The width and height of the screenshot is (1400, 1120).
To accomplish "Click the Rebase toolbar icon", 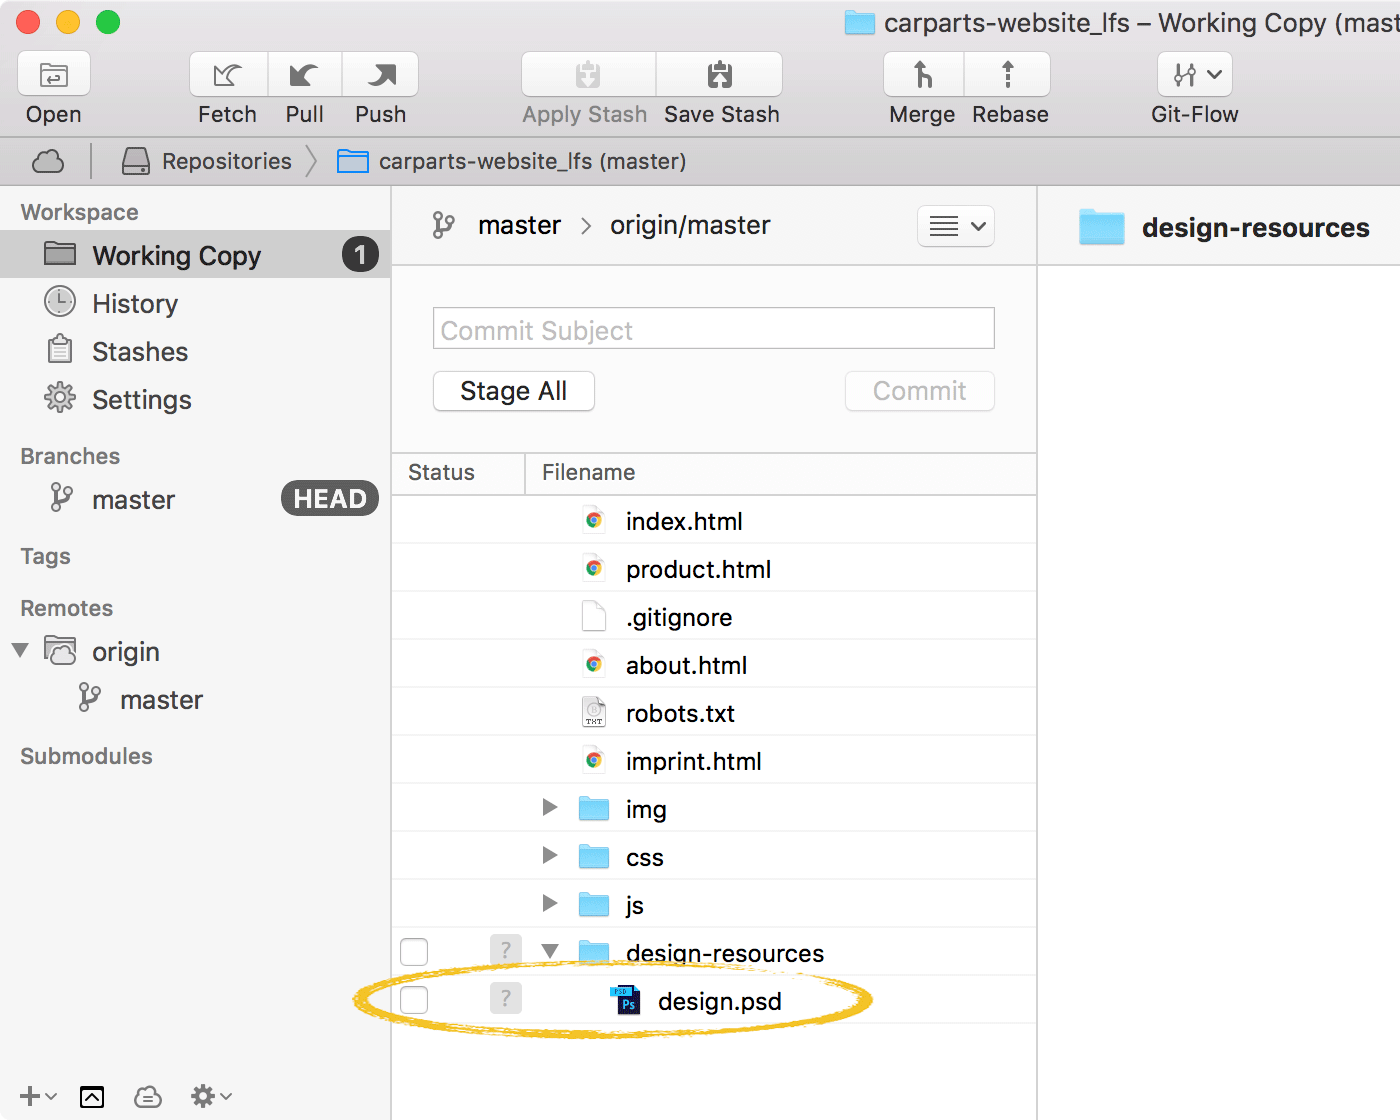I will tap(1008, 75).
